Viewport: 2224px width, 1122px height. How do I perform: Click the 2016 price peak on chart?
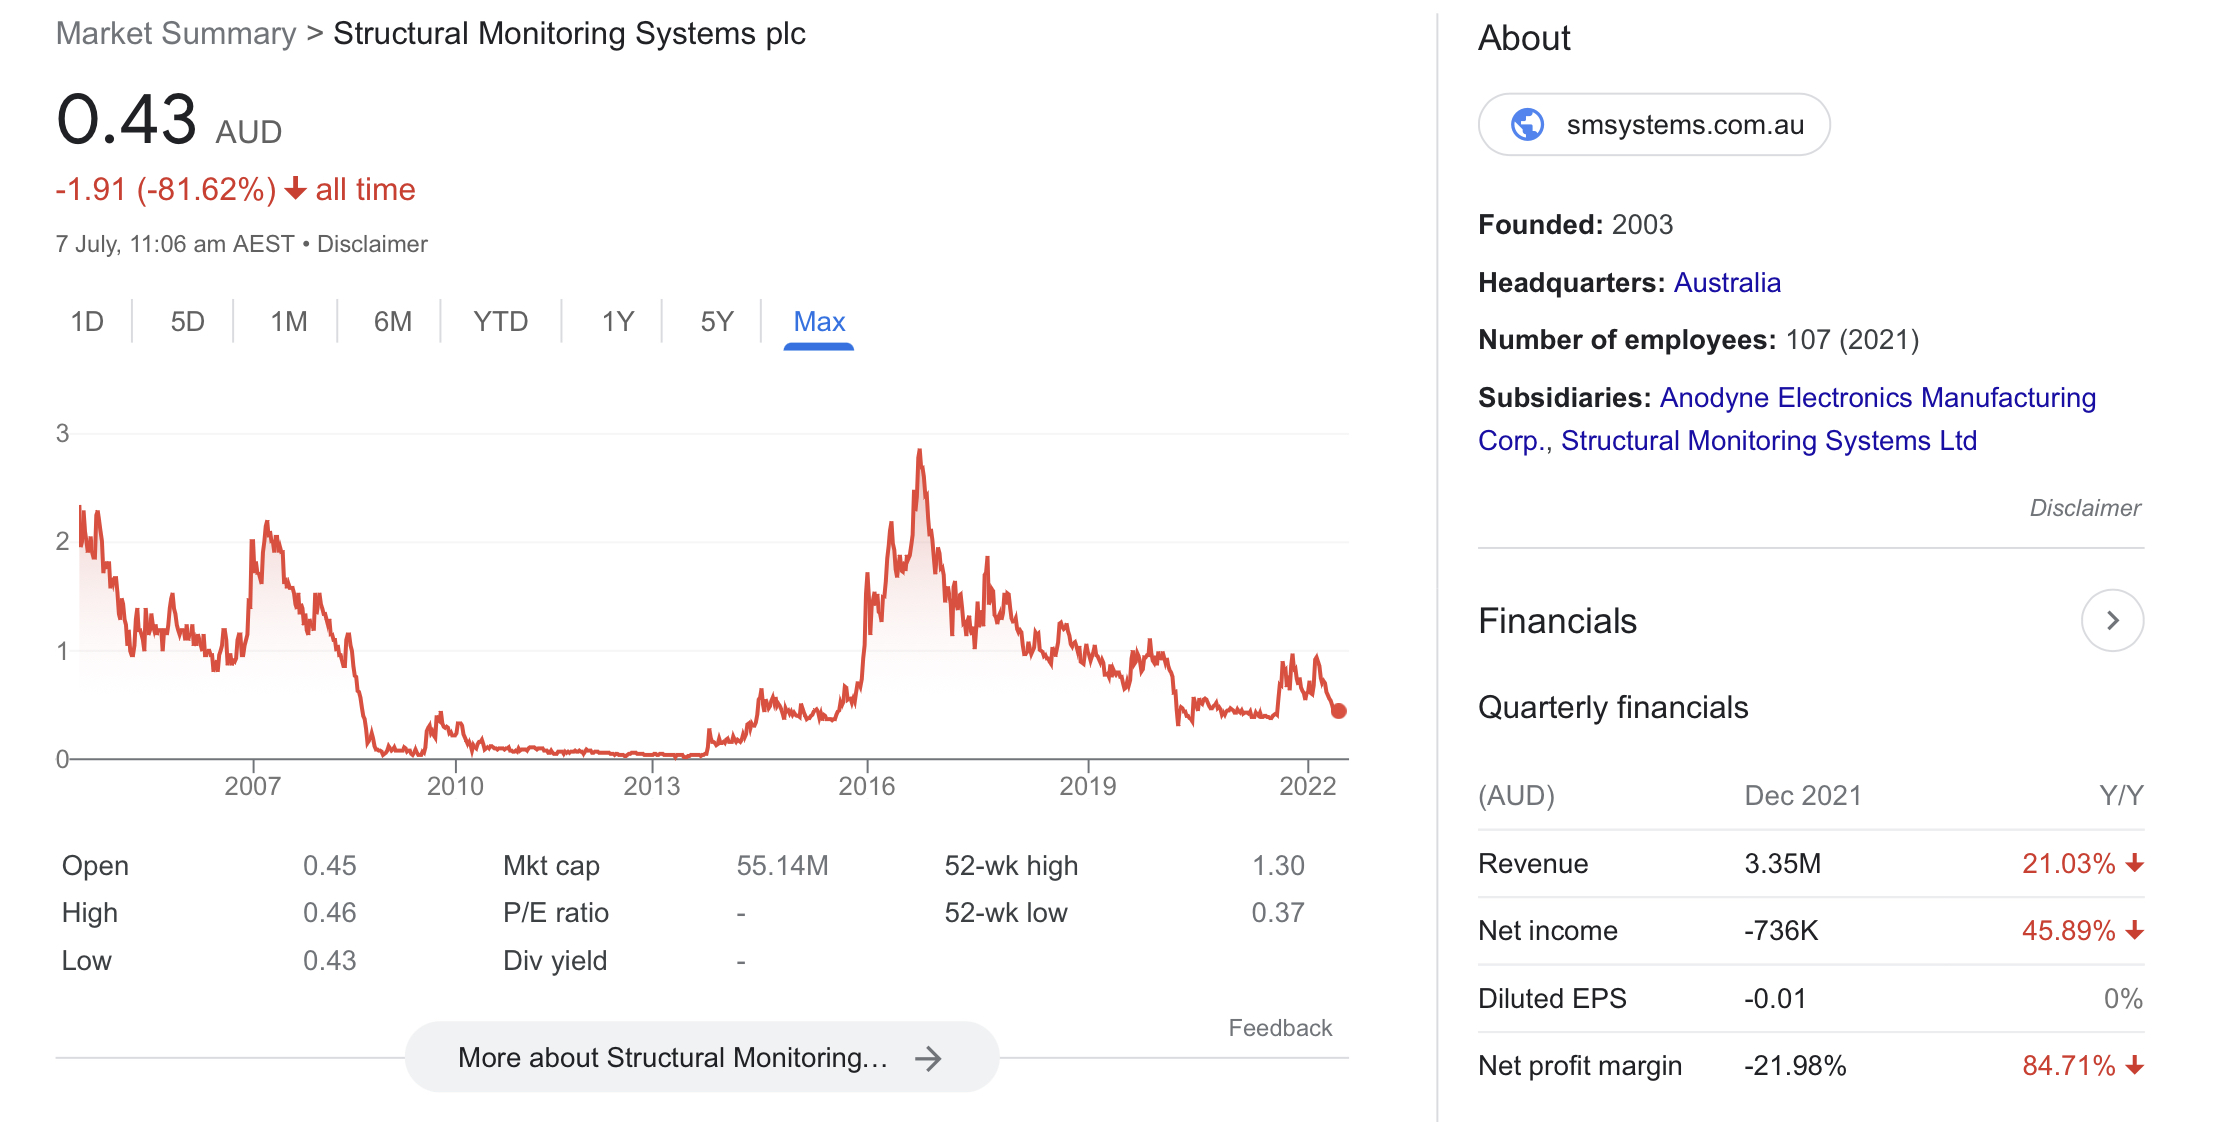(x=919, y=452)
